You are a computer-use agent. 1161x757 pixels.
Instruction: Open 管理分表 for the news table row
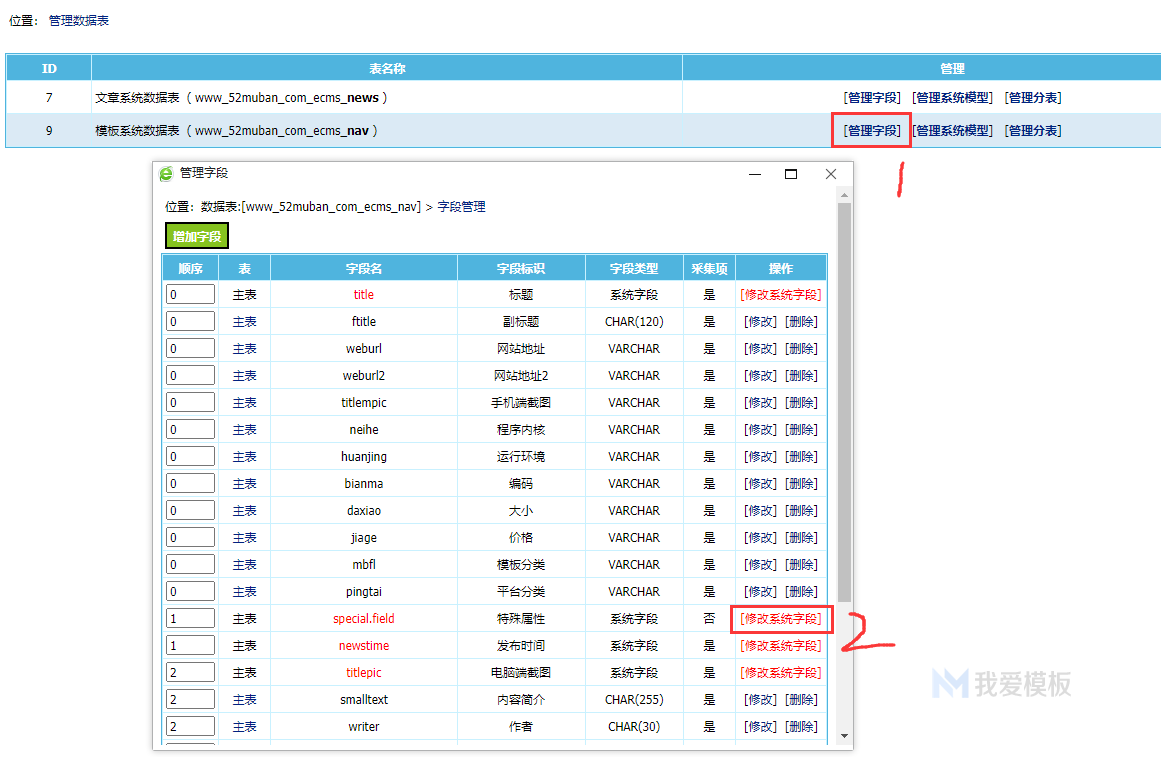tap(1033, 98)
